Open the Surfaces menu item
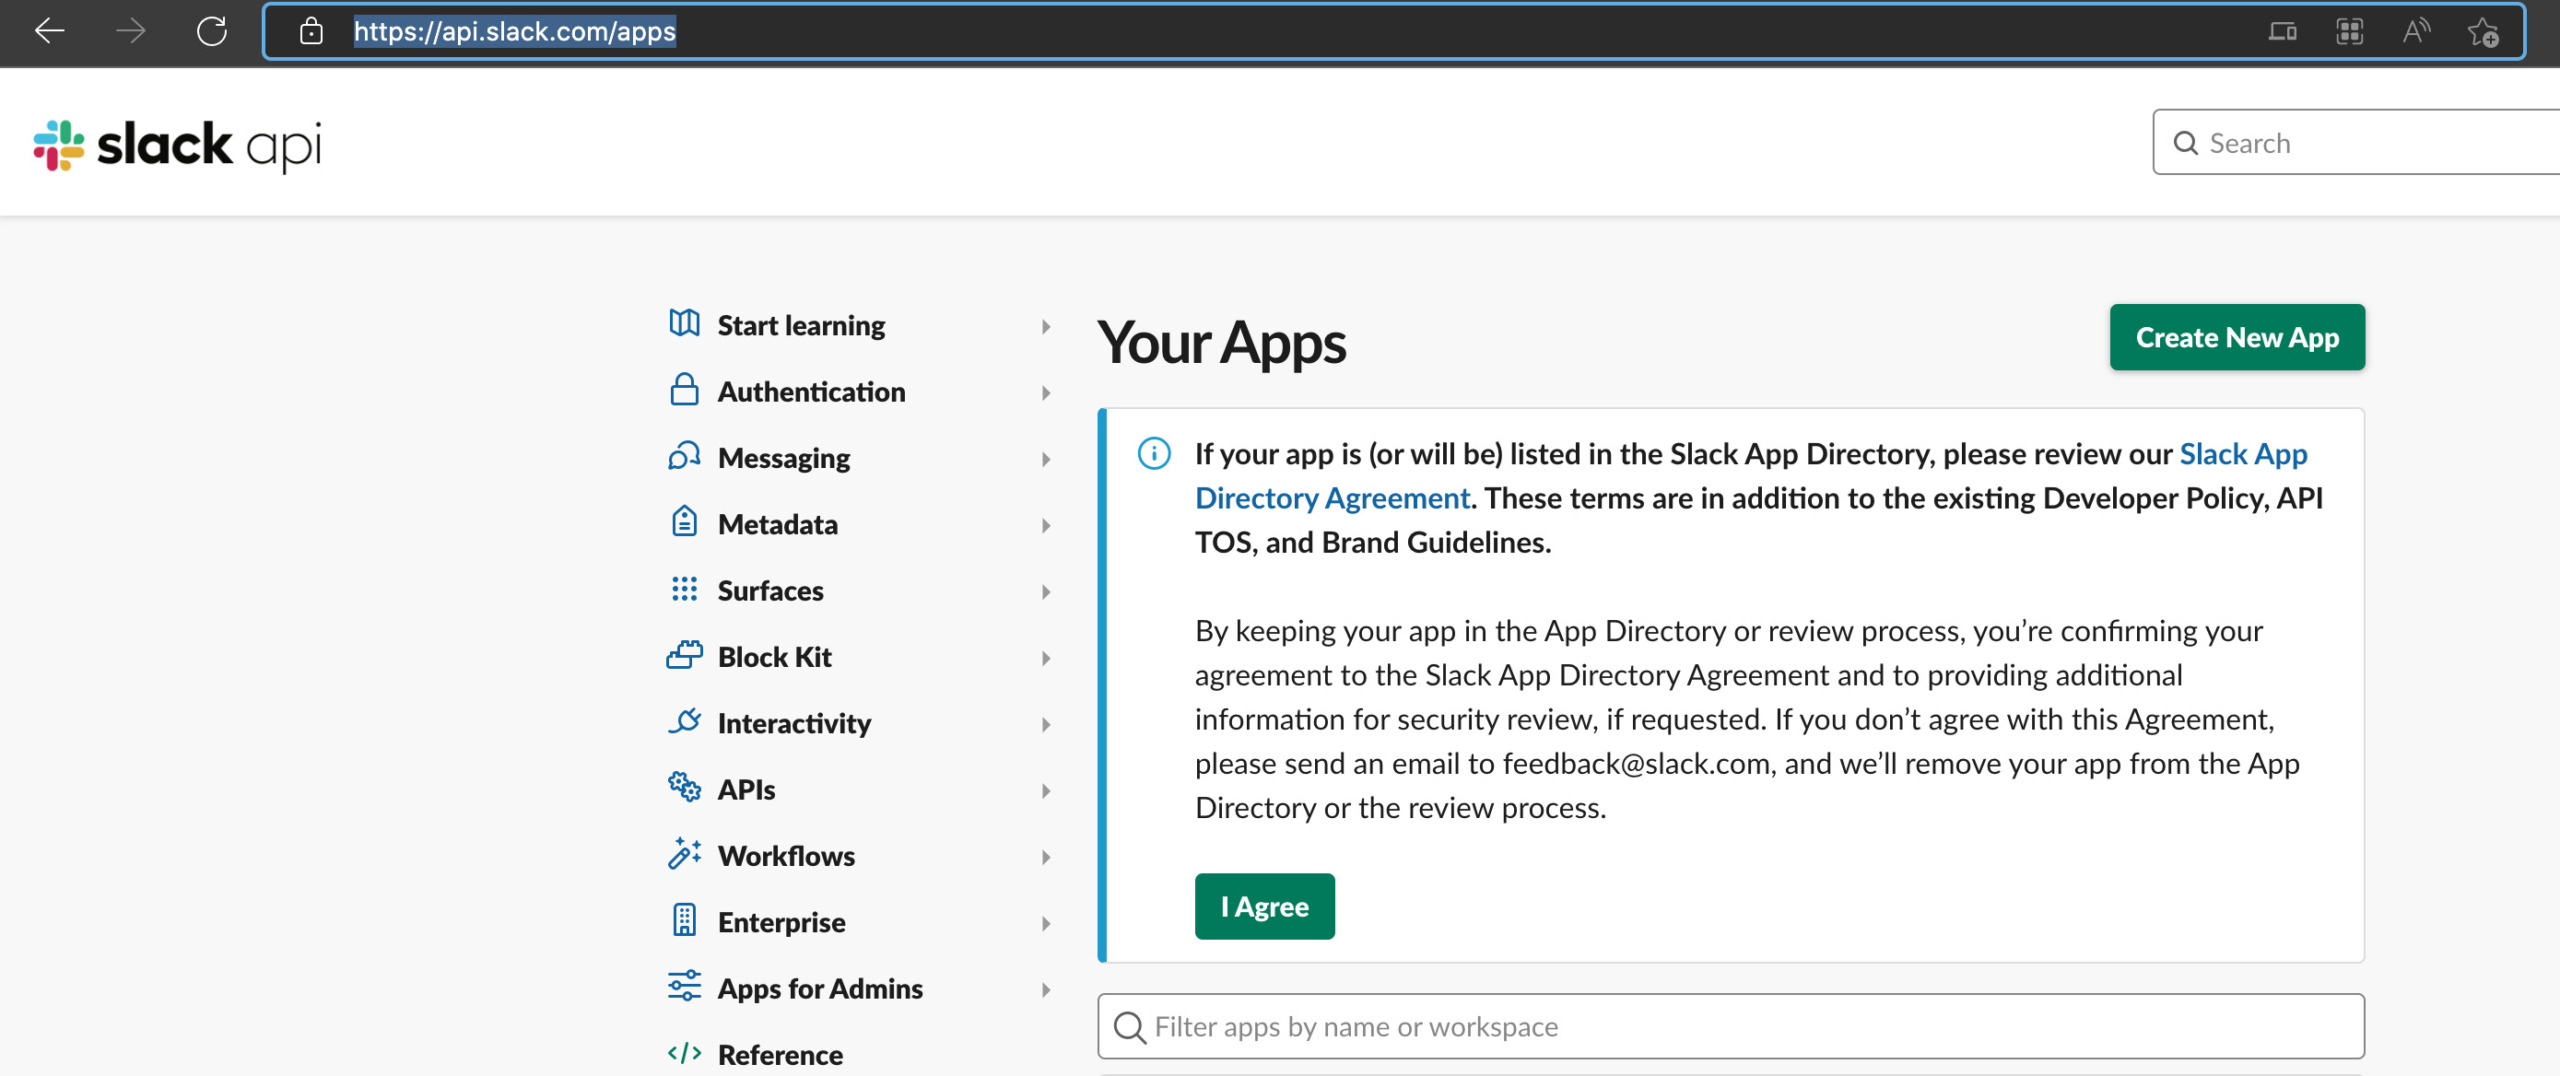This screenshot has height=1076, width=2560. (x=770, y=591)
